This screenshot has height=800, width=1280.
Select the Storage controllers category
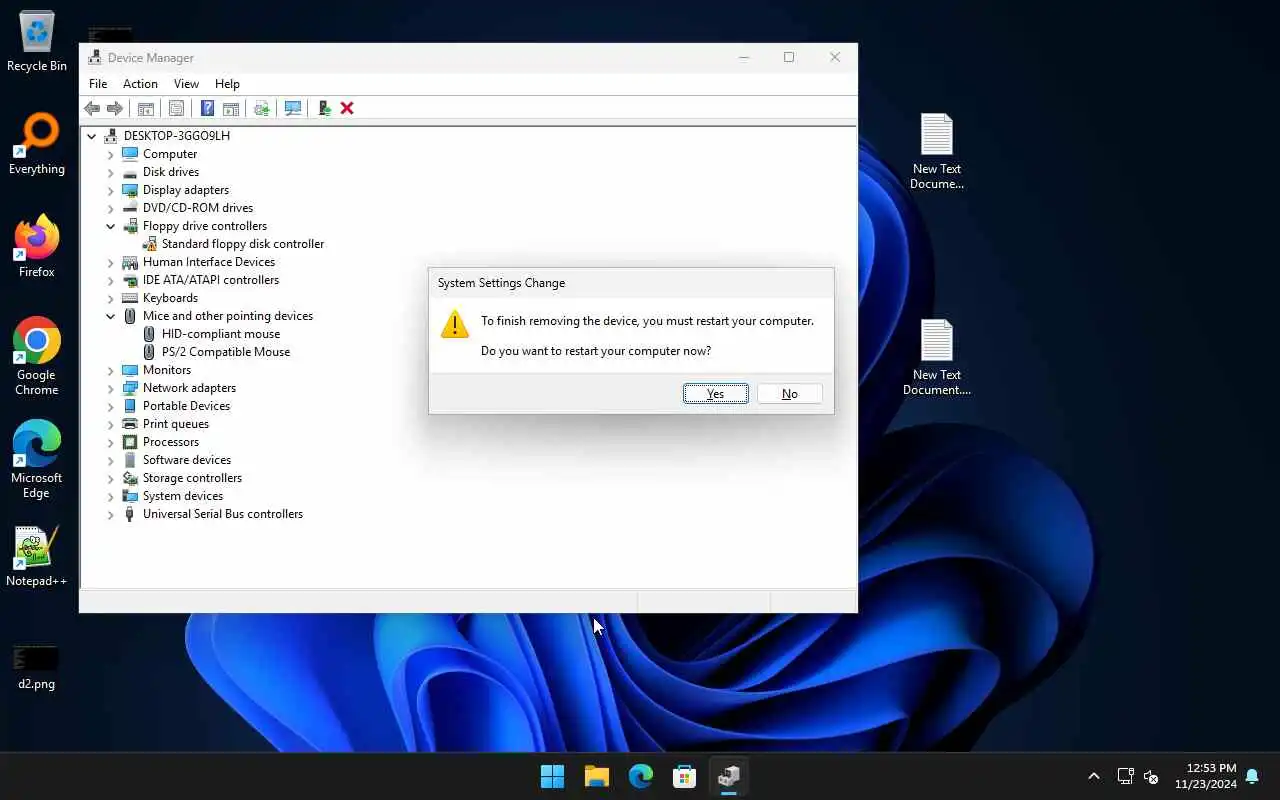[x=192, y=478]
